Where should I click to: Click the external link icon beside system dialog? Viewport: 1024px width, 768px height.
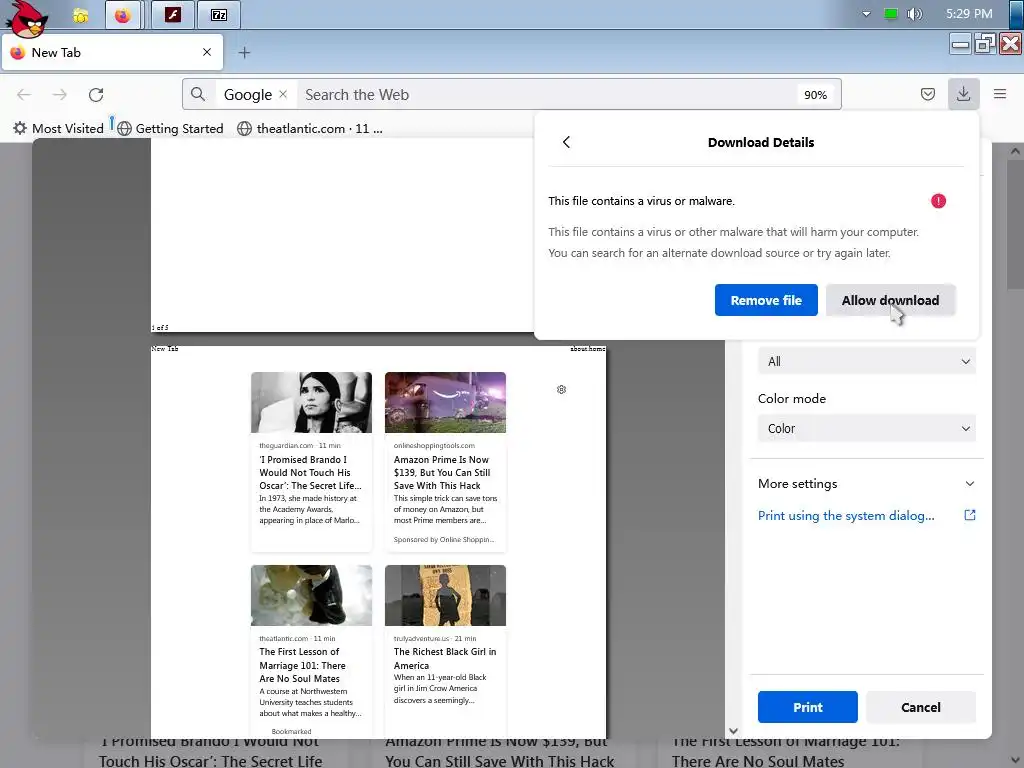click(970, 515)
